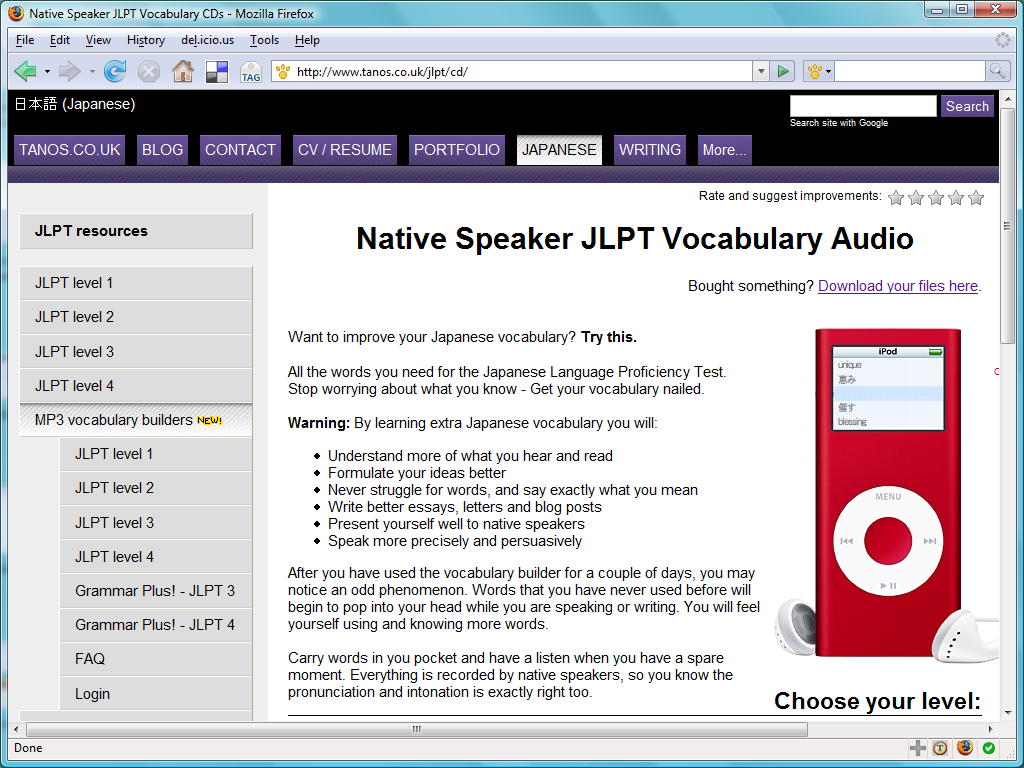The image size is (1024, 768).
Task: Open JLPT level 2 under MP3 vocabulary builders
Action: click(156, 488)
